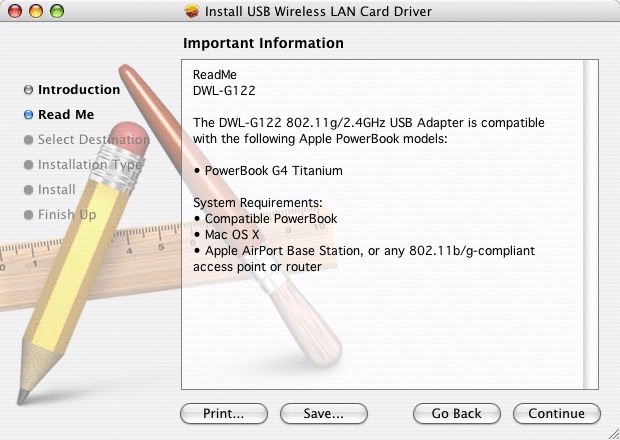The image size is (620, 440).
Task: Click the ReadMe text area scrollbar
Action: tap(591, 225)
